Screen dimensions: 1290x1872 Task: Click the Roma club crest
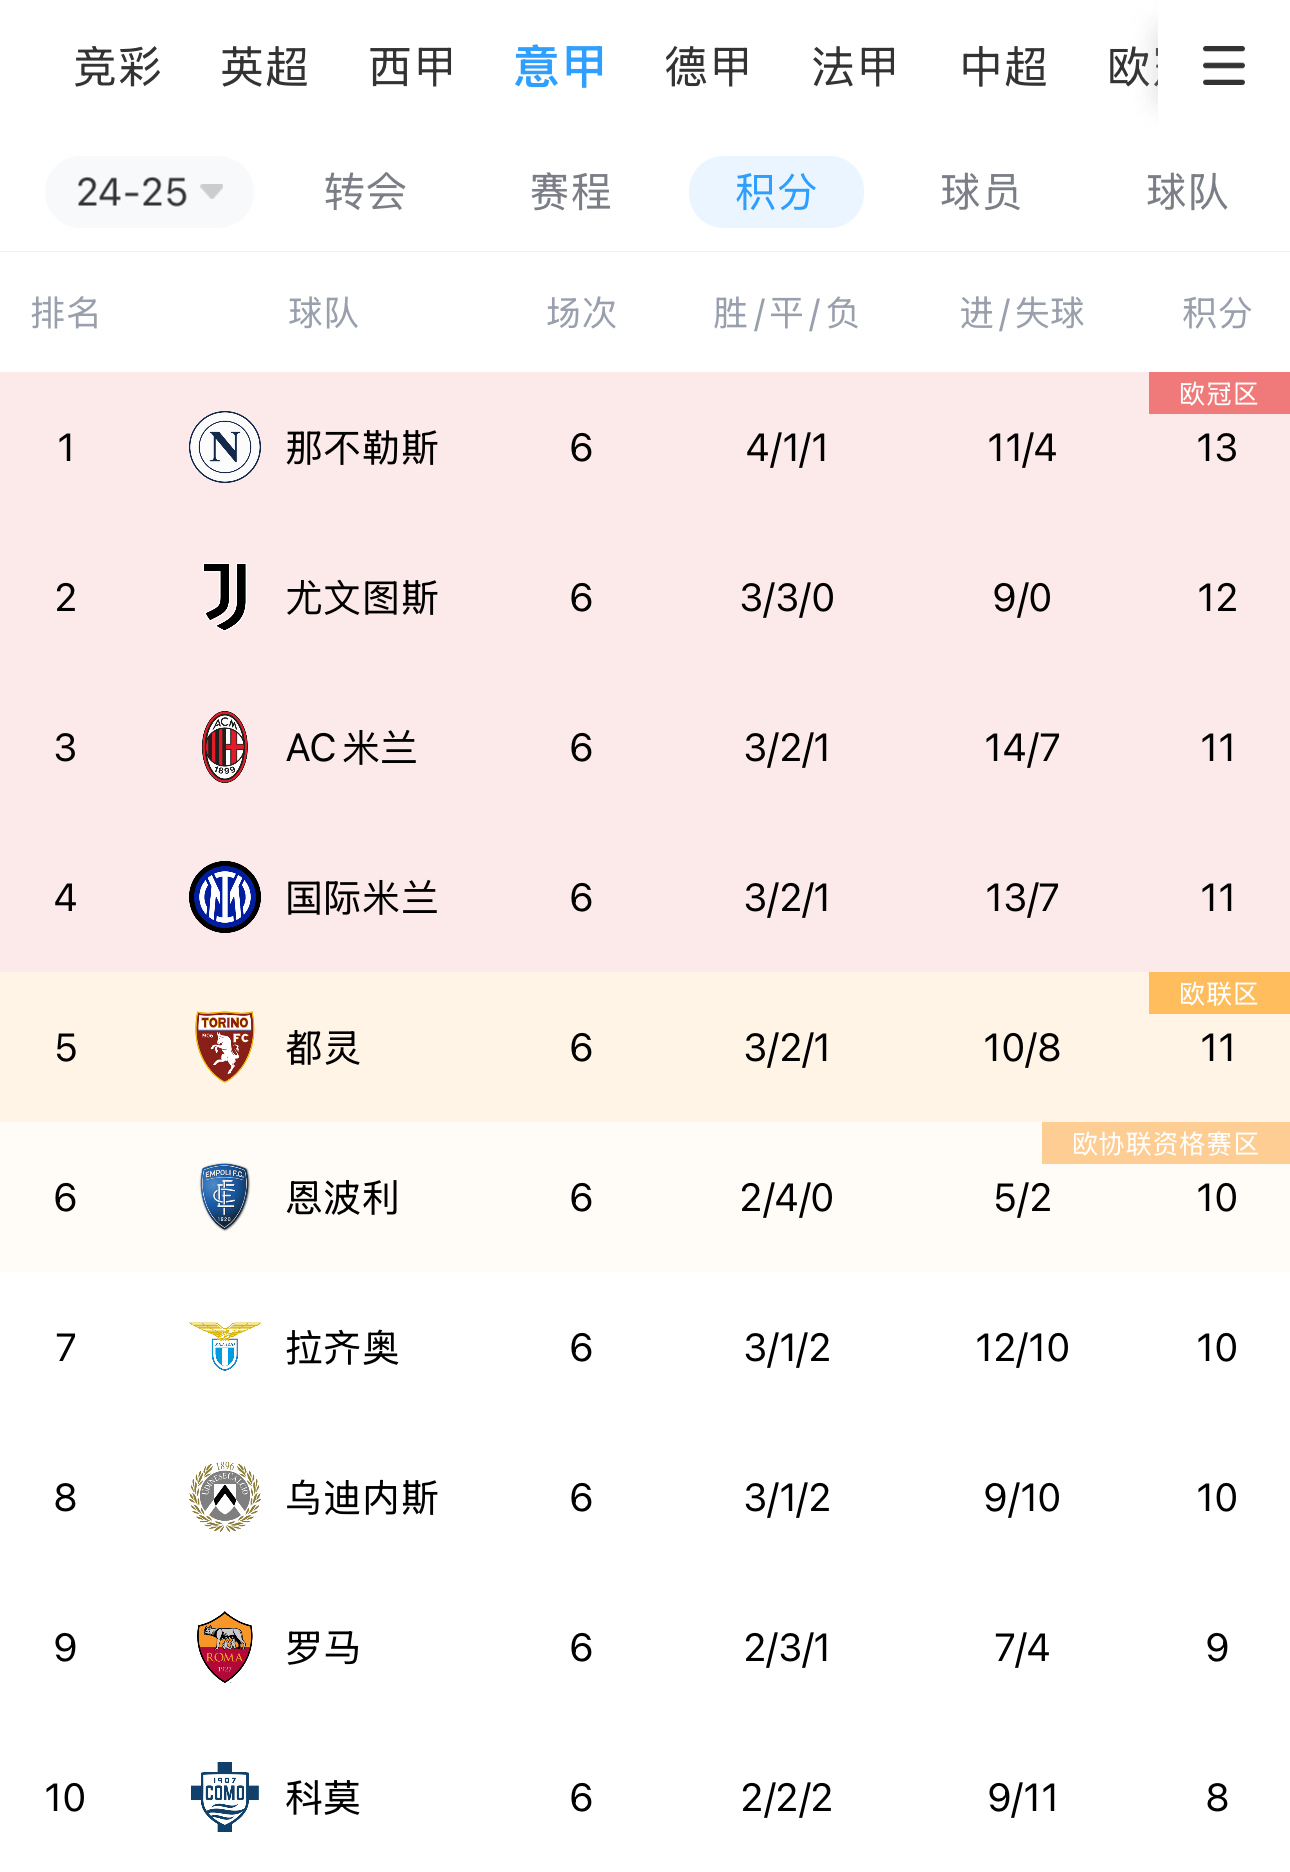[225, 1647]
